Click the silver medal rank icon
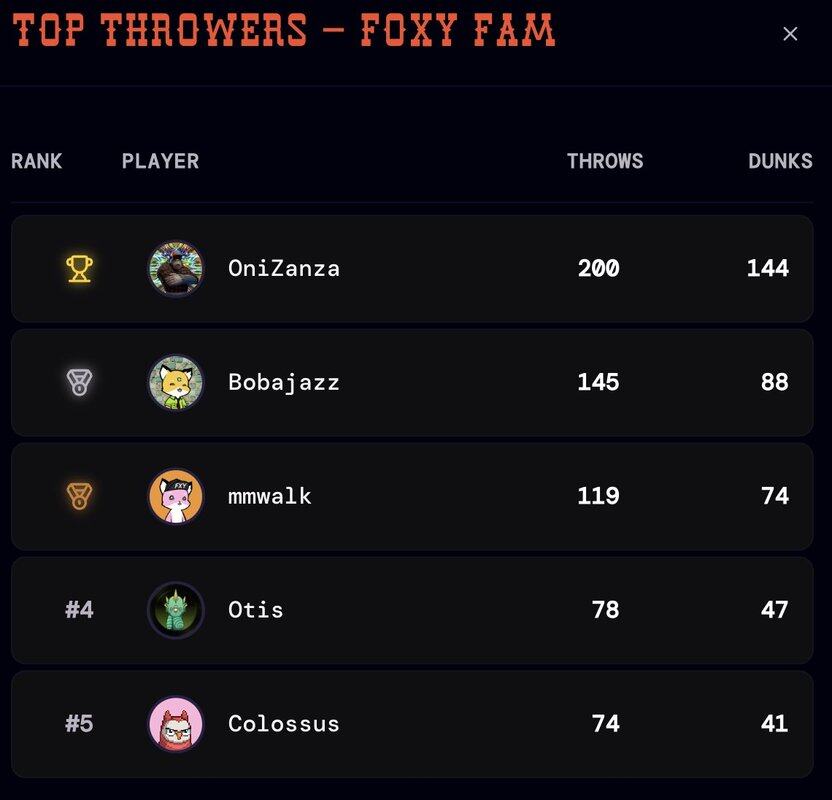Viewport: 832px width, 800px height. point(79,382)
